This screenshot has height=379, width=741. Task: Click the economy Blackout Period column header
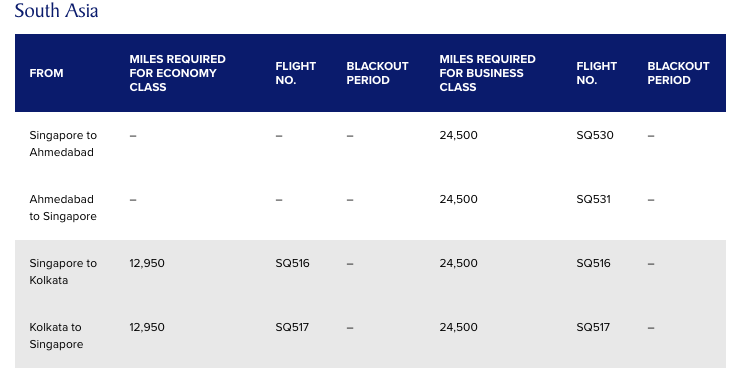[x=377, y=73]
